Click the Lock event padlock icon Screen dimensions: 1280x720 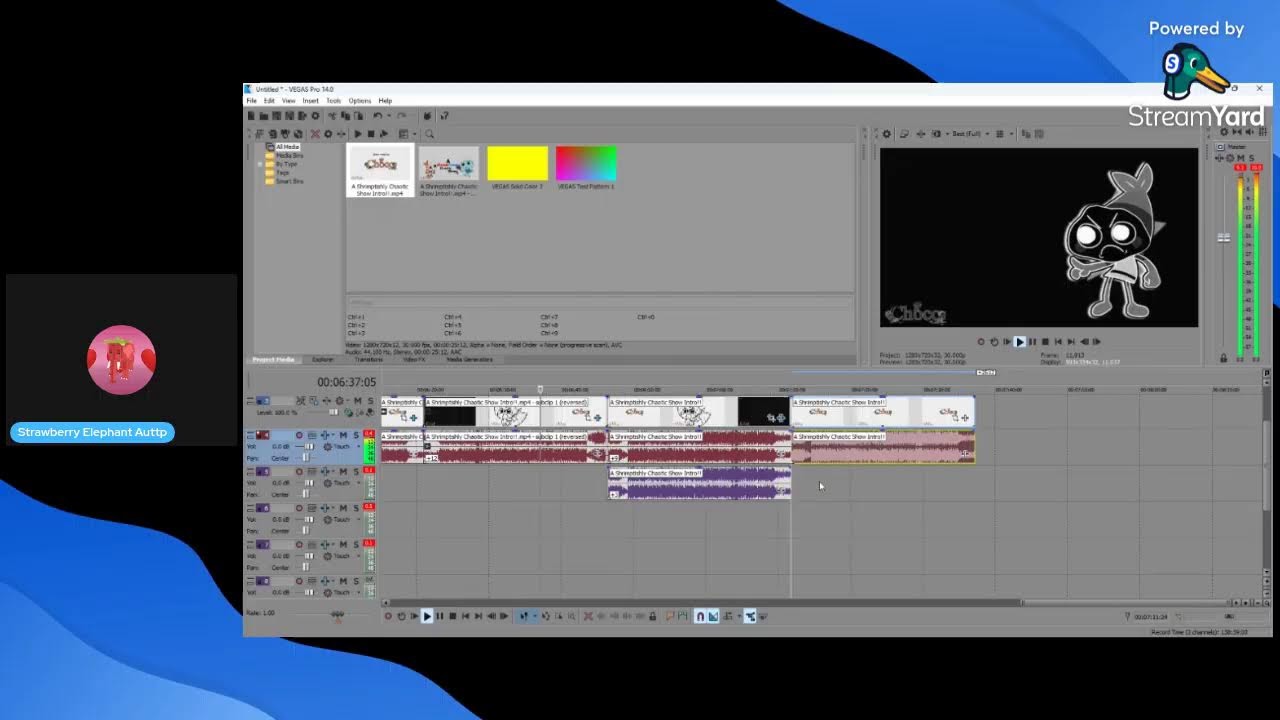pyautogui.click(x=652, y=616)
